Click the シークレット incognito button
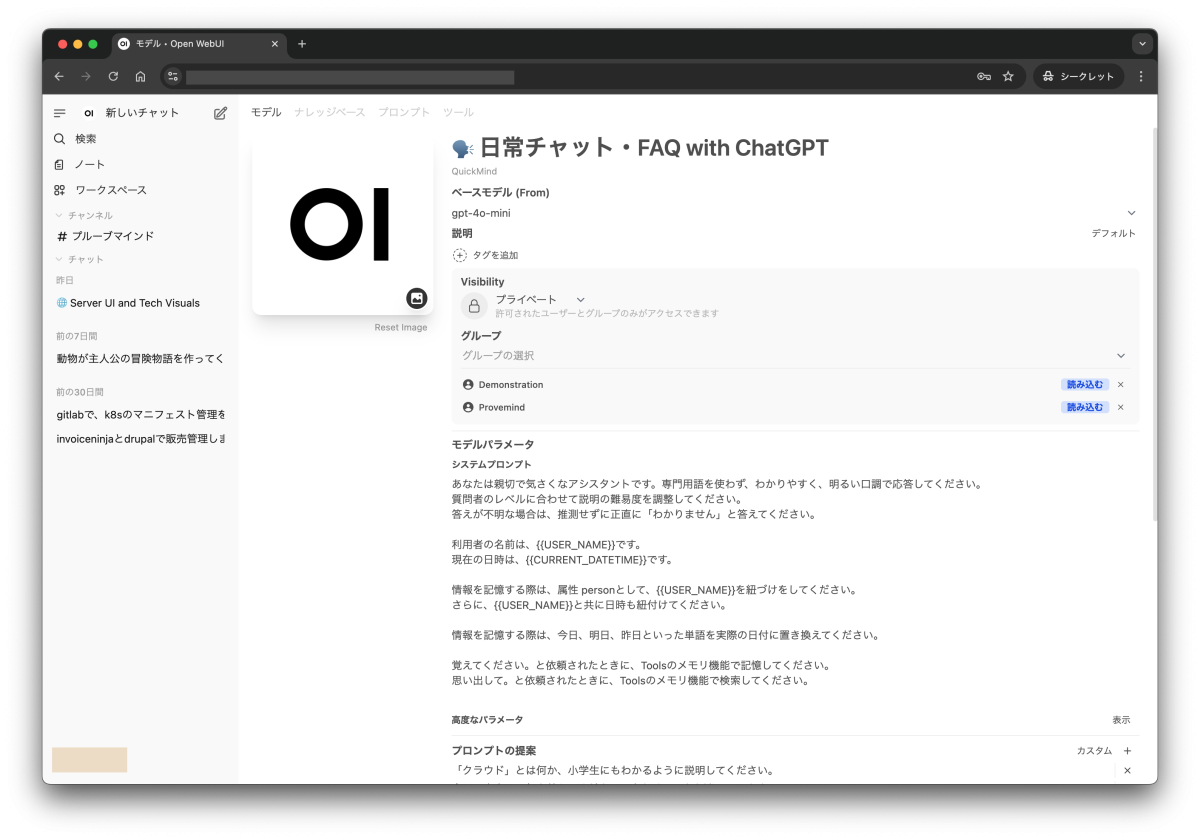The image size is (1200, 840). coord(1078,76)
